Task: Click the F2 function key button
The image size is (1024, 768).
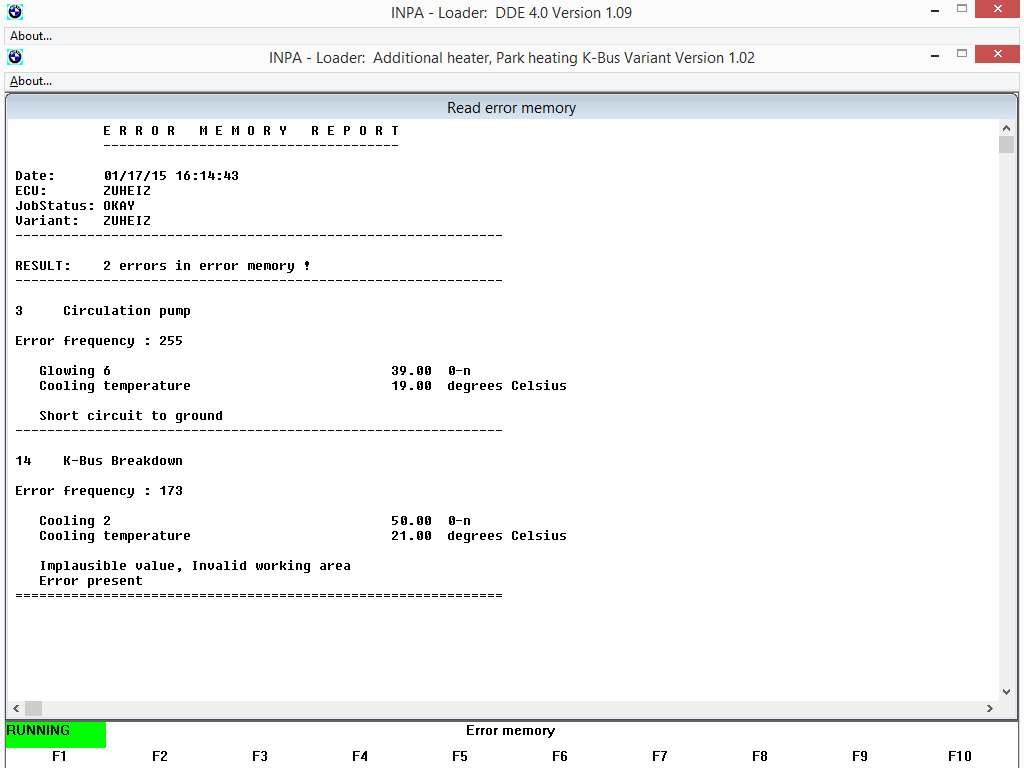Action: [x=159, y=756]
